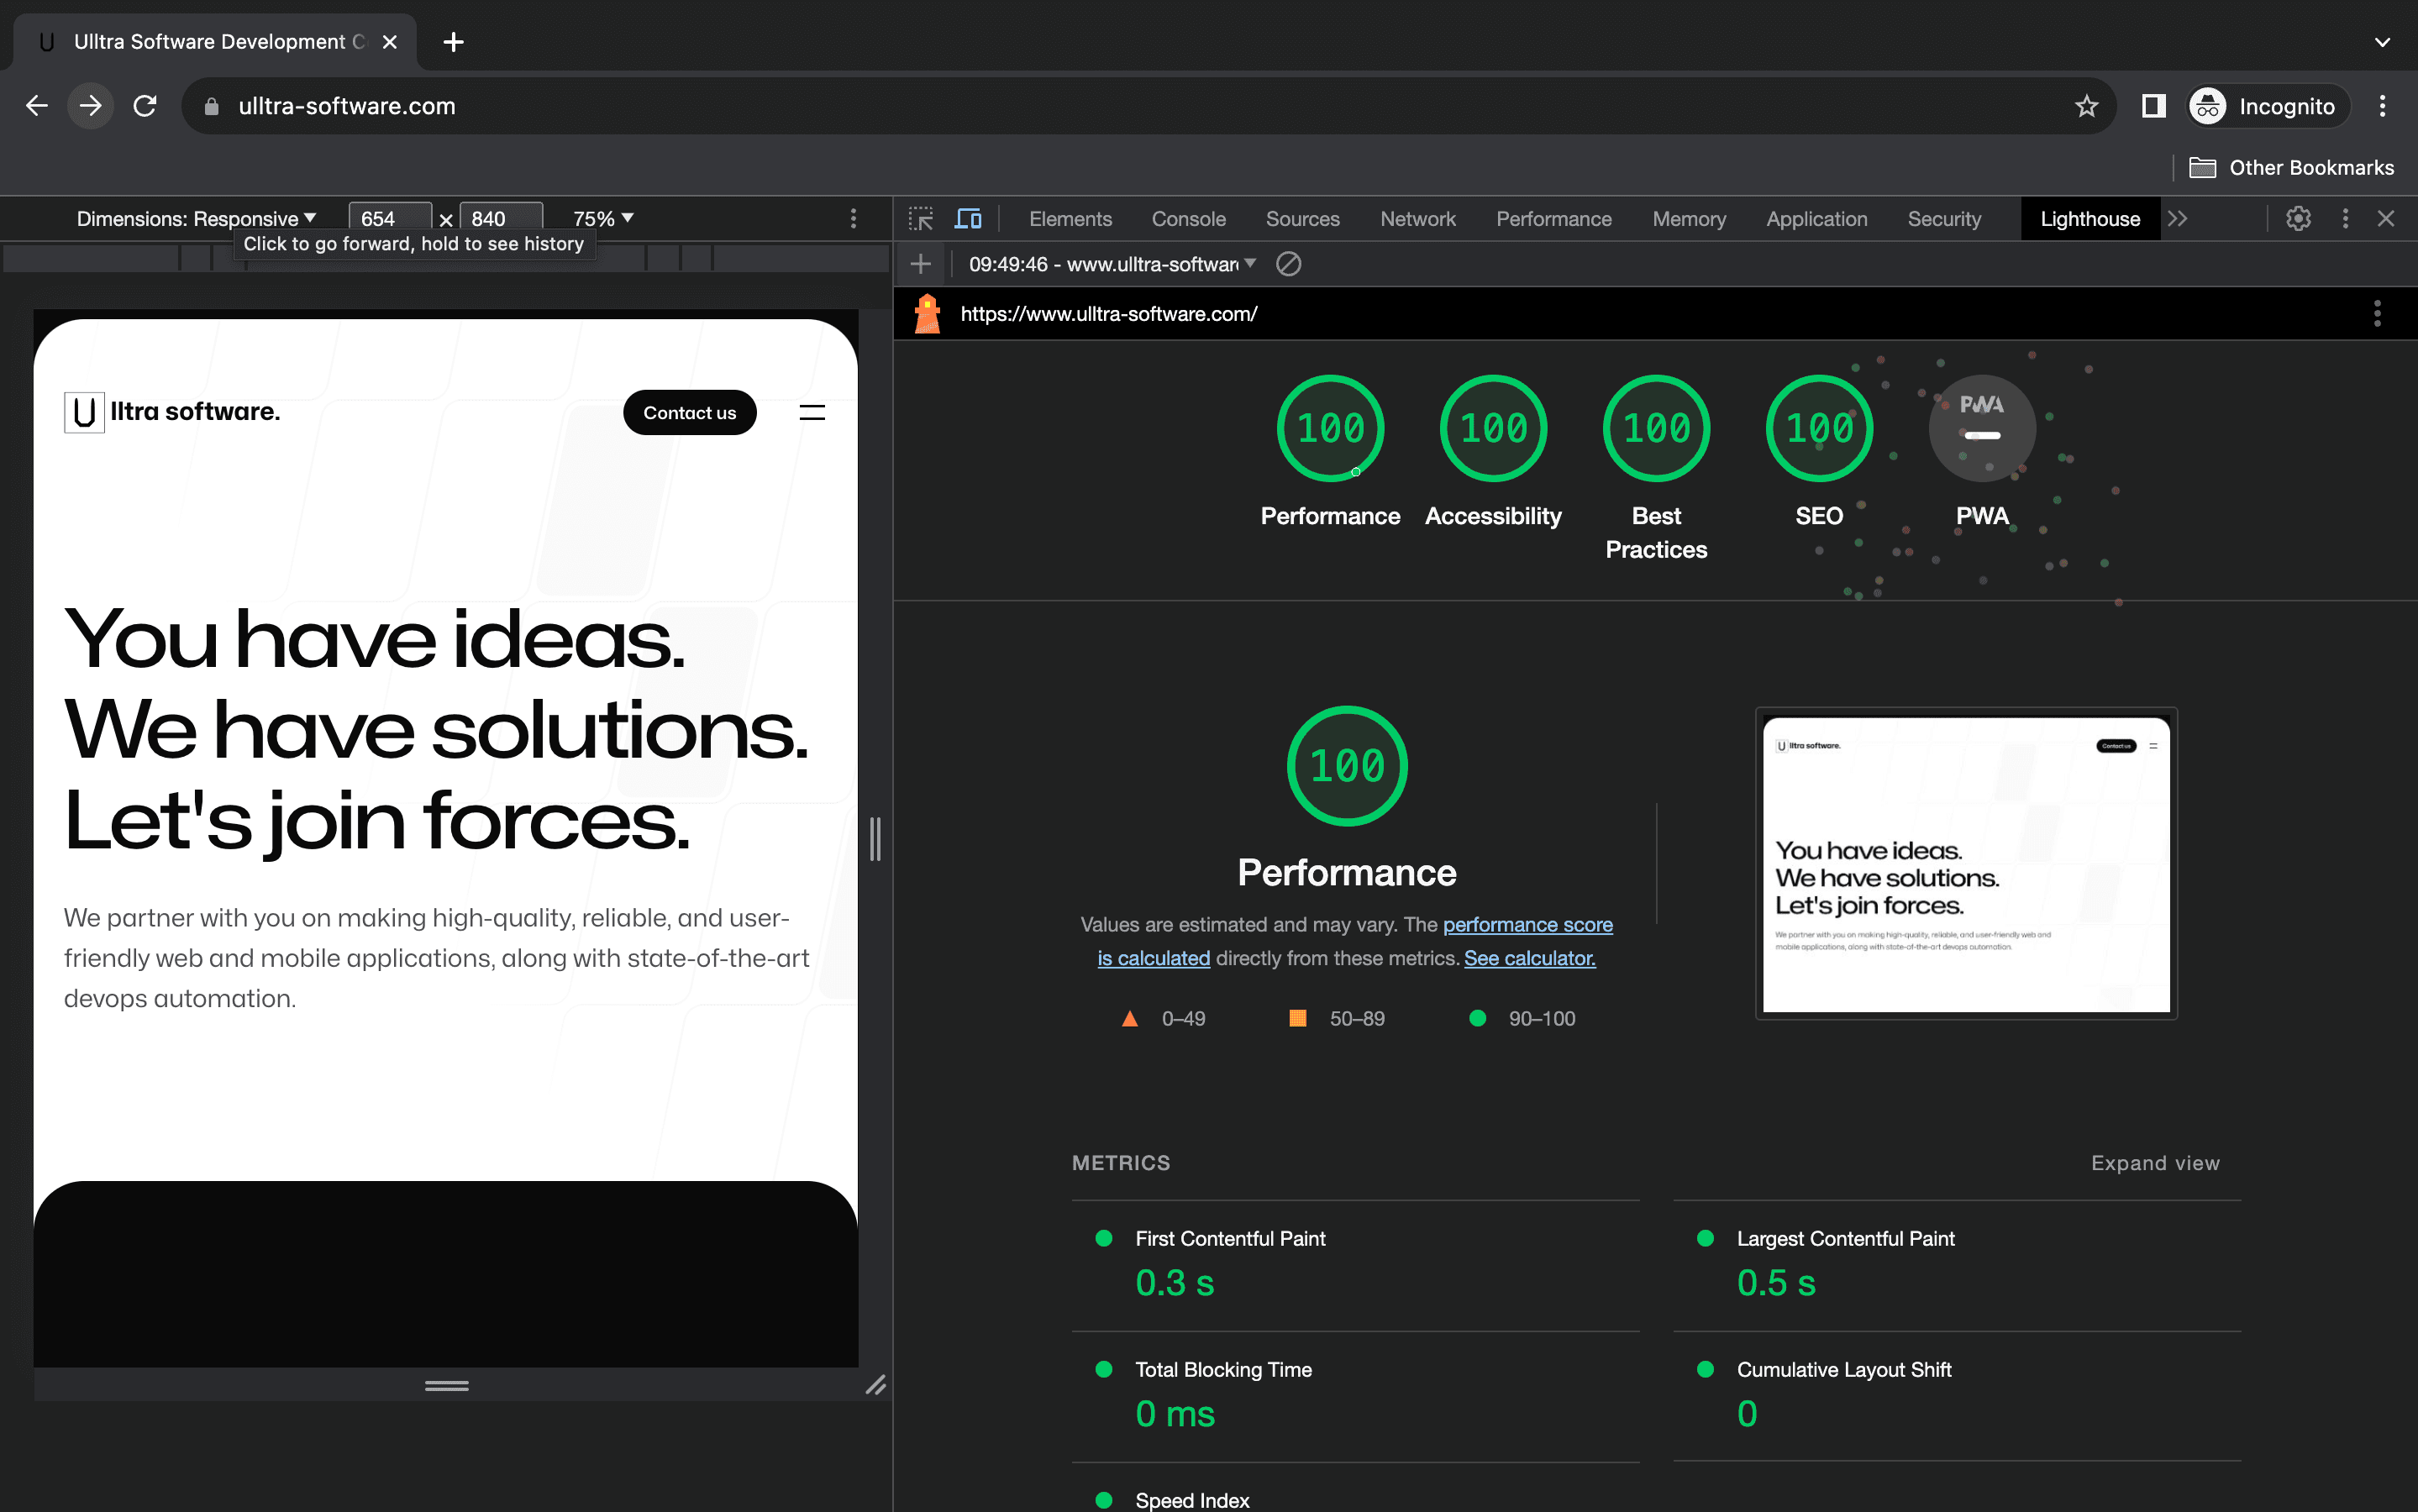Click the Lighthouse logo icon

(x=927, y=314)
